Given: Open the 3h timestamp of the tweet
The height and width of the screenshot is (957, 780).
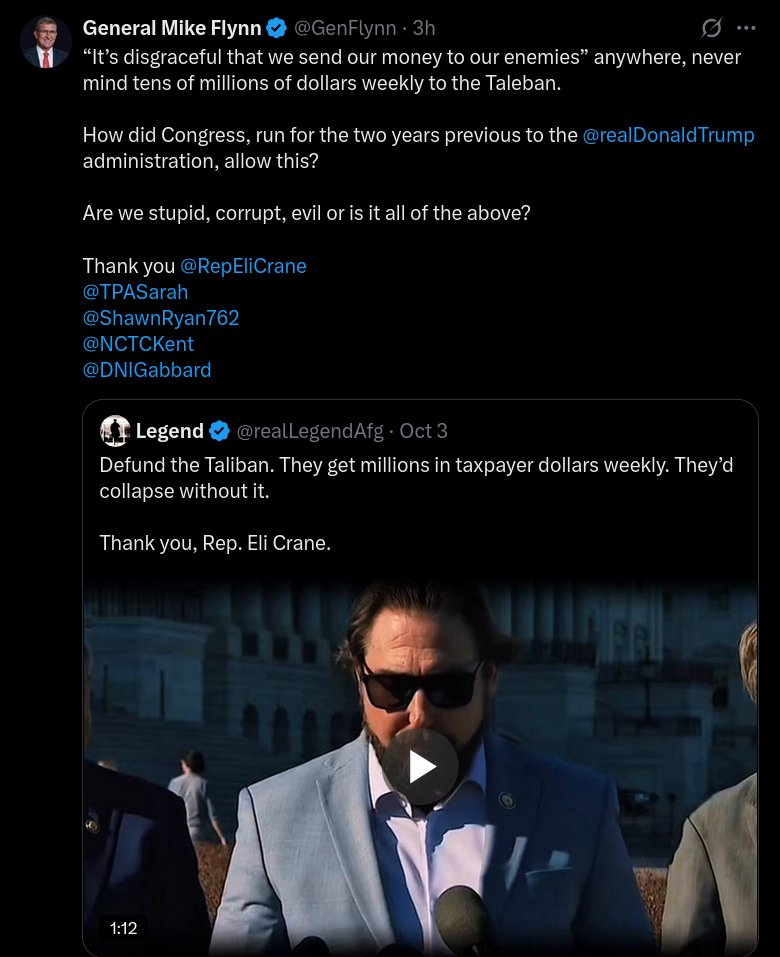Looking at the screenshot, I should coord(424,28).
